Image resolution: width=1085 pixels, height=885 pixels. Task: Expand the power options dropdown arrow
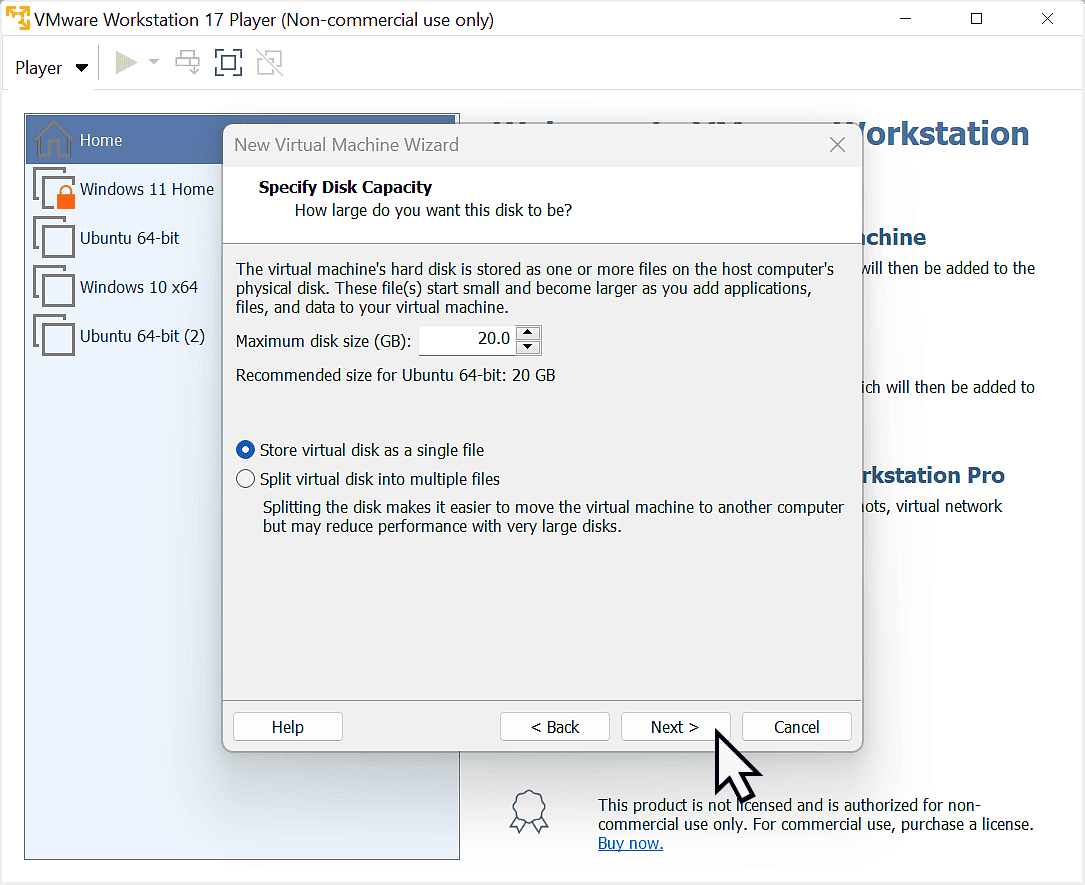coord(154,63)
